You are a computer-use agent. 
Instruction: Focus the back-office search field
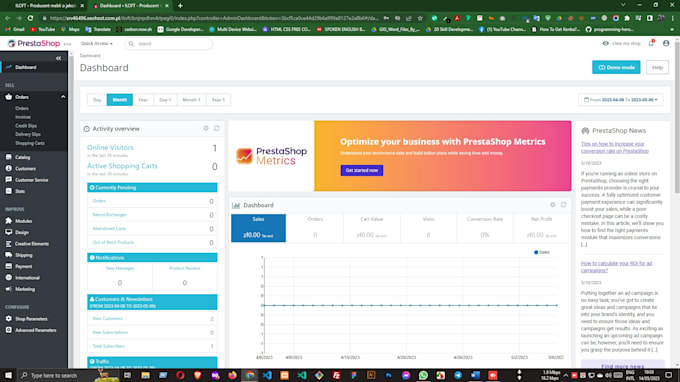tap(169, 43)
